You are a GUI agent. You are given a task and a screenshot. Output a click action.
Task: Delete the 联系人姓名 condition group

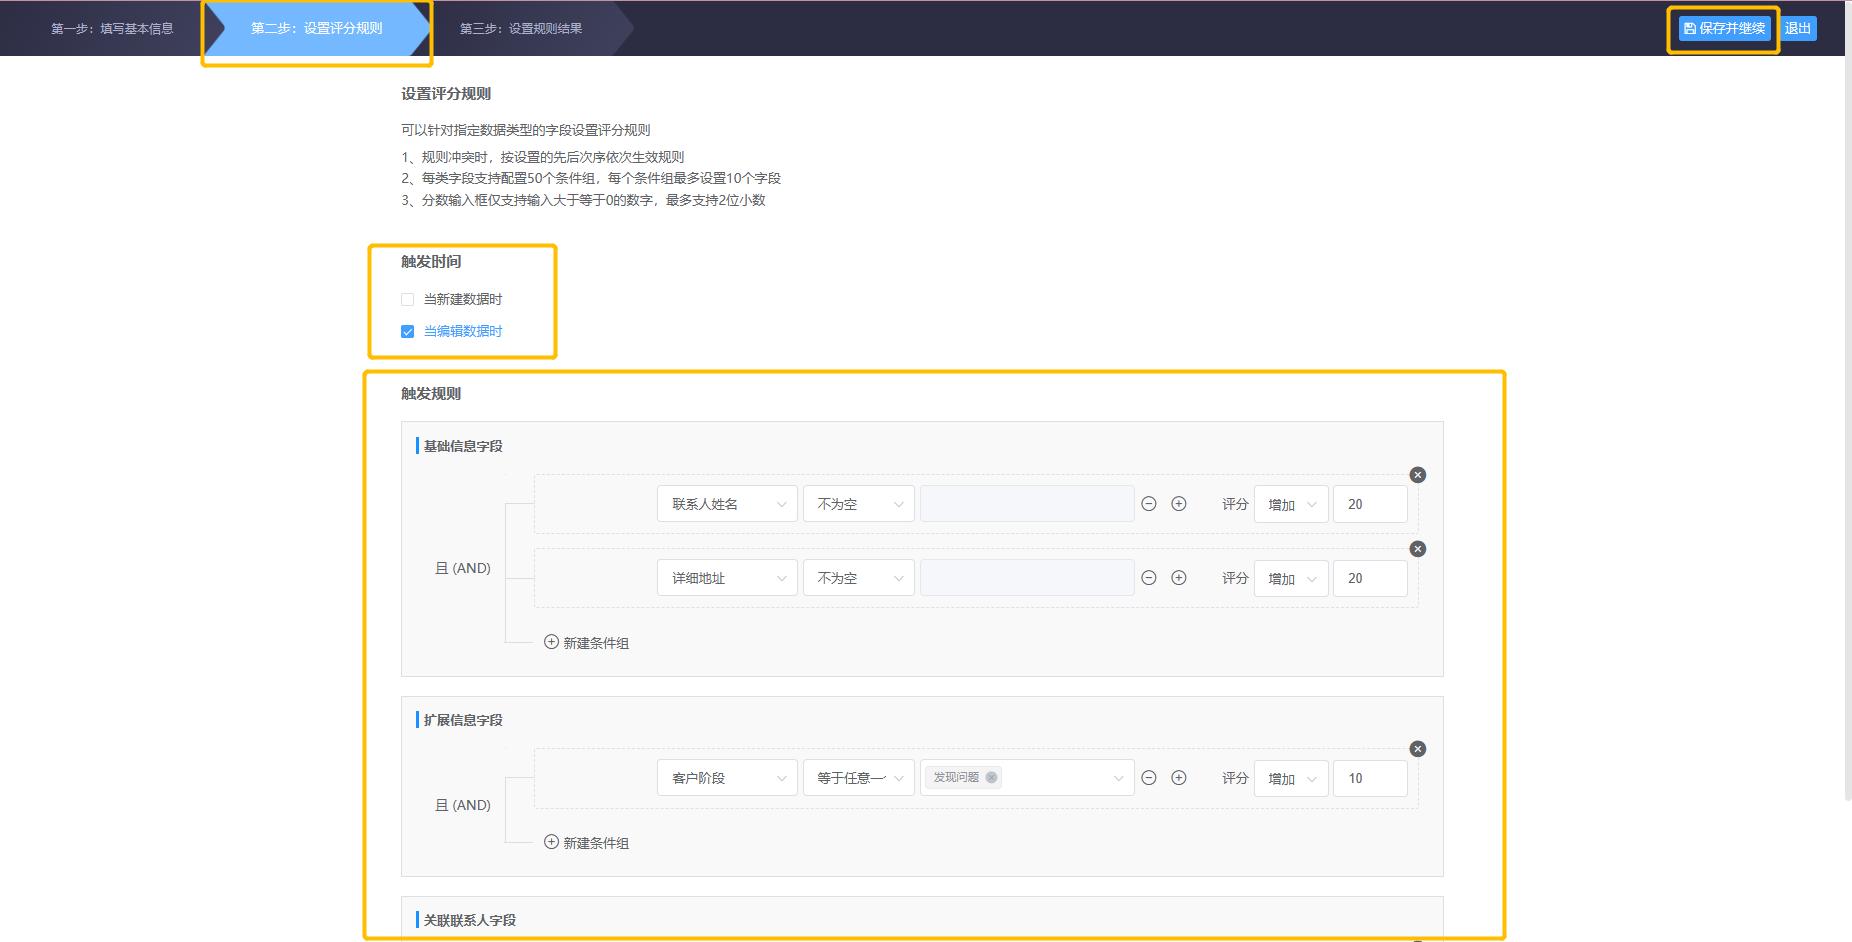click(1417, 475)
